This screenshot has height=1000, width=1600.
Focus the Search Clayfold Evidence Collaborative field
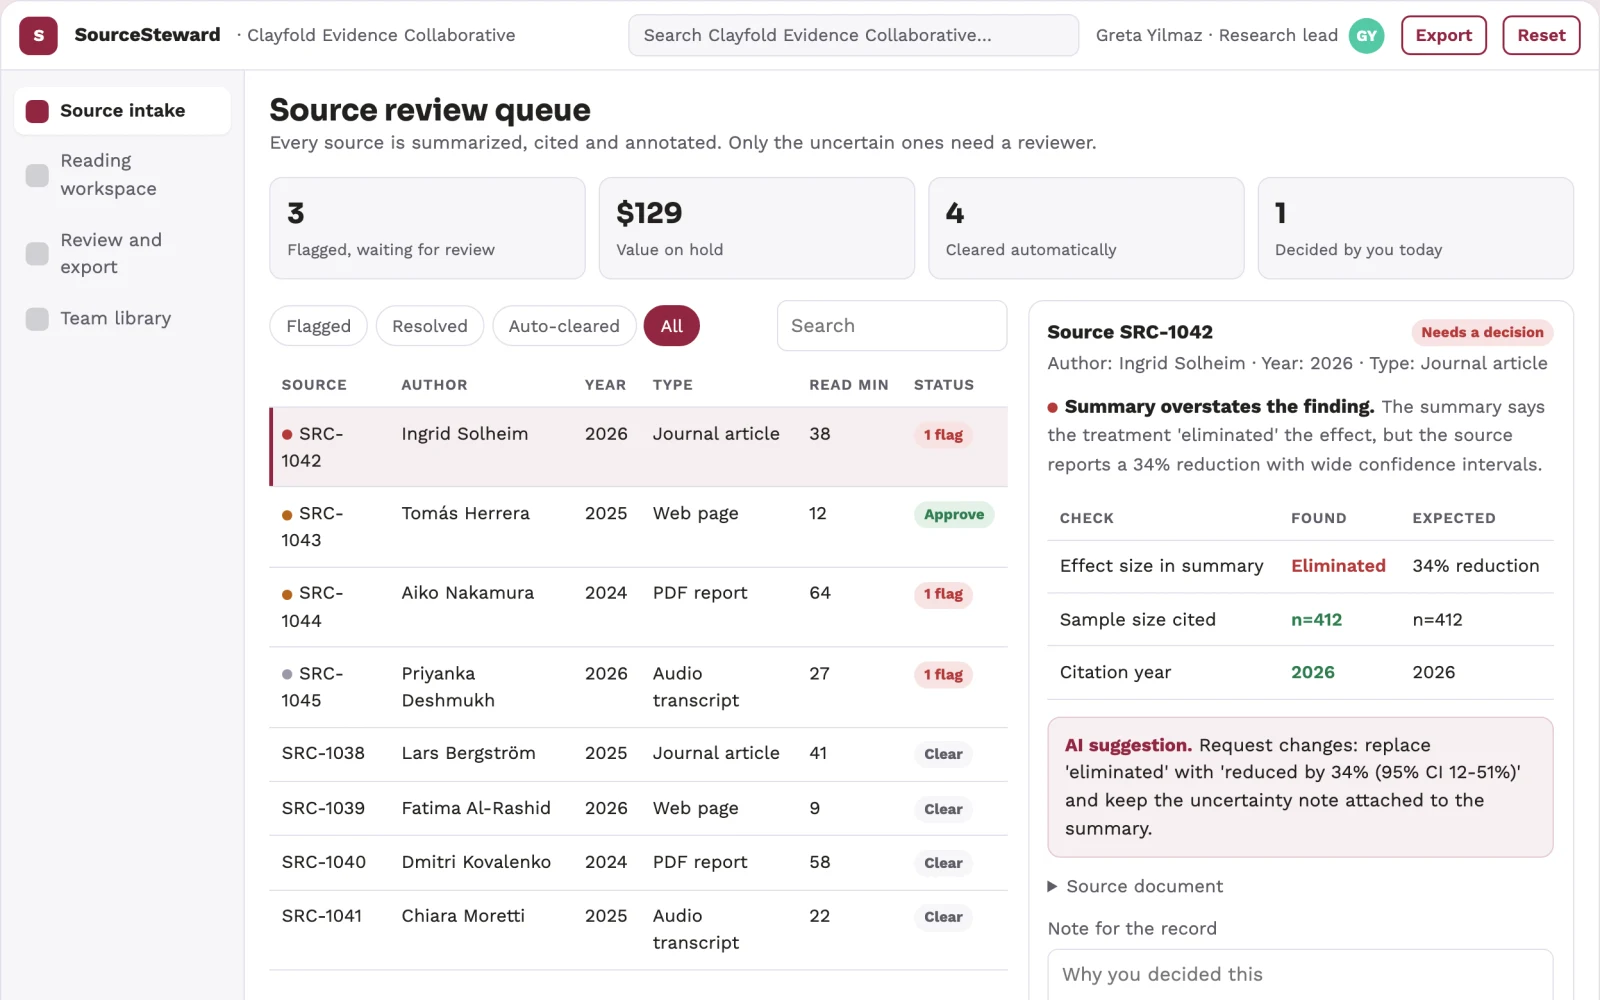click(853, 35)
